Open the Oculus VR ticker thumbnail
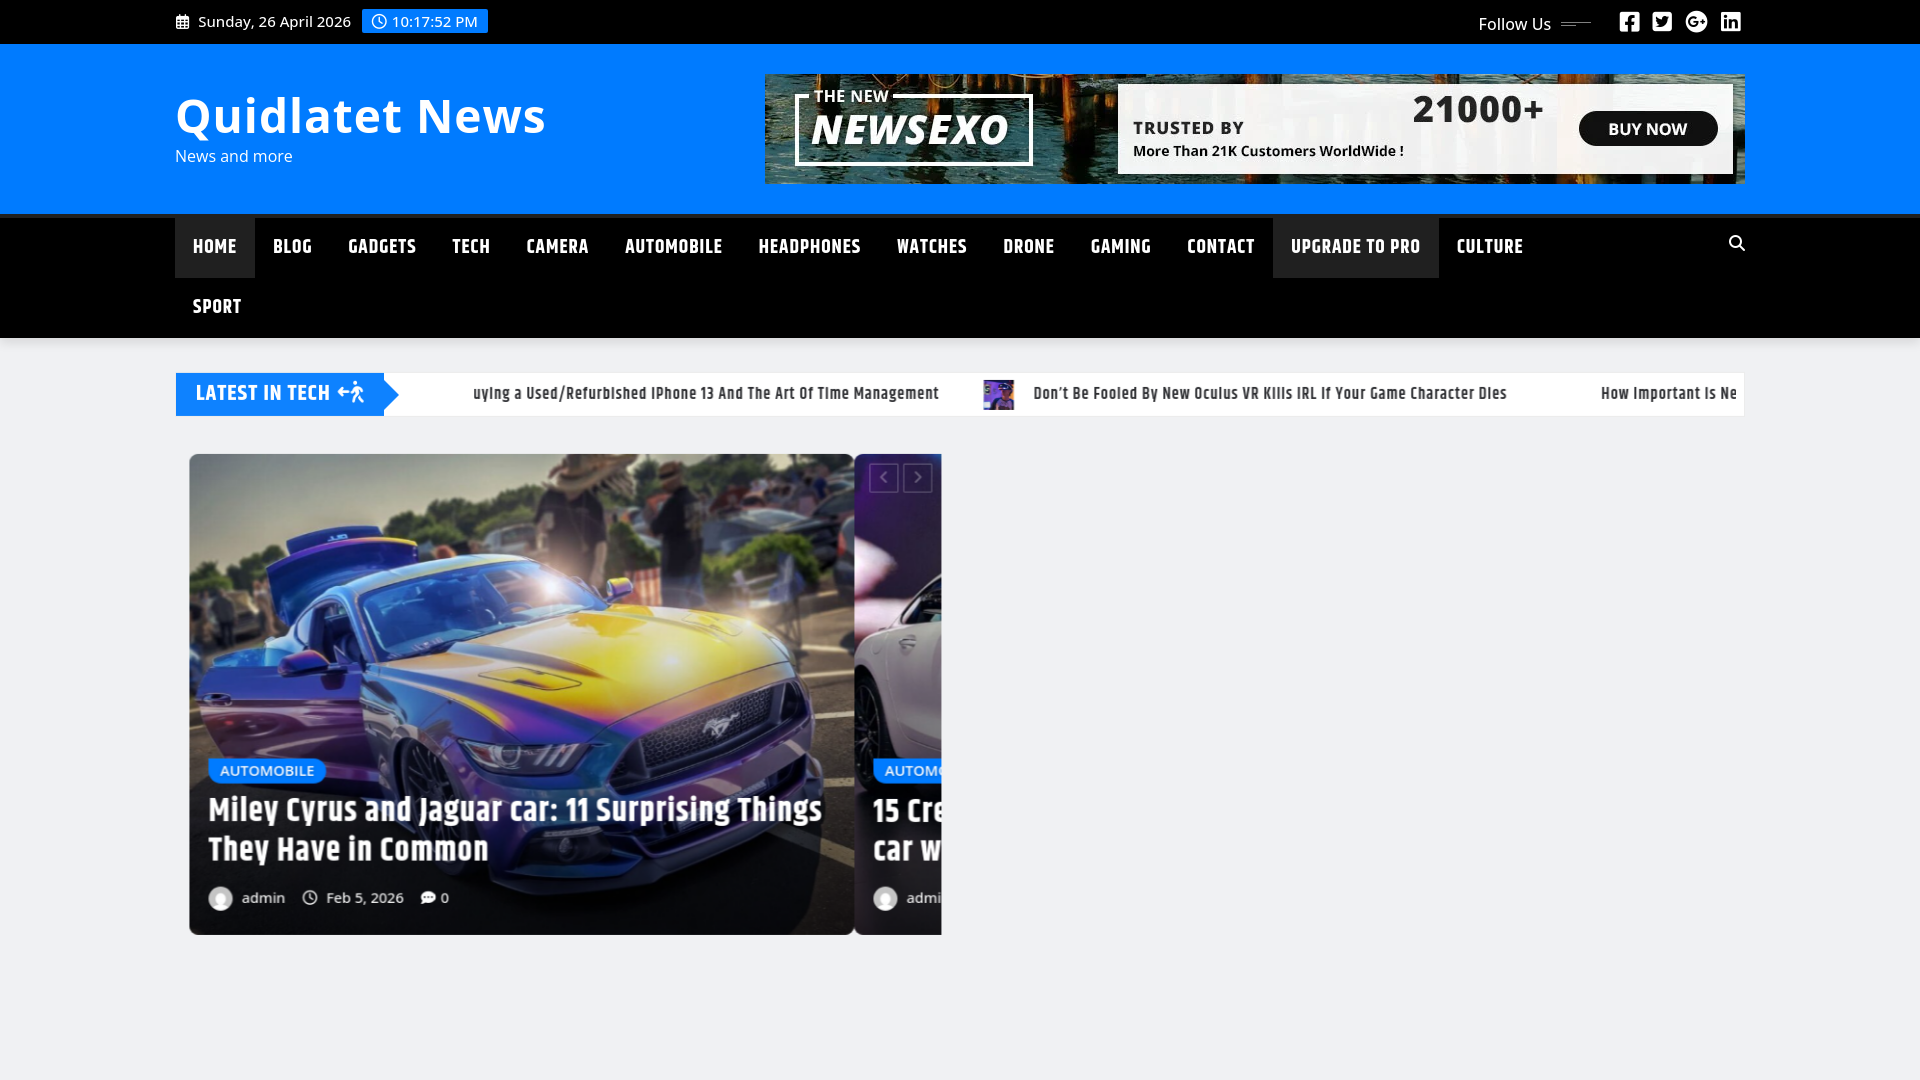The width and height of the screenshot is (1920, 1080). click(x=998, y=395)
